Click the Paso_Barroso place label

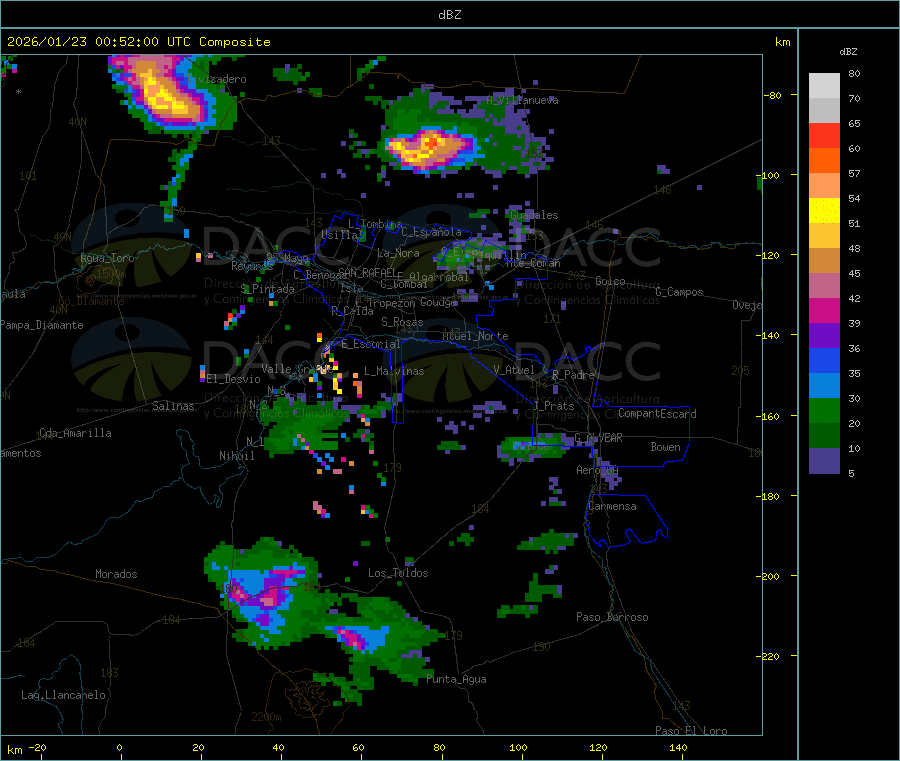612,617
